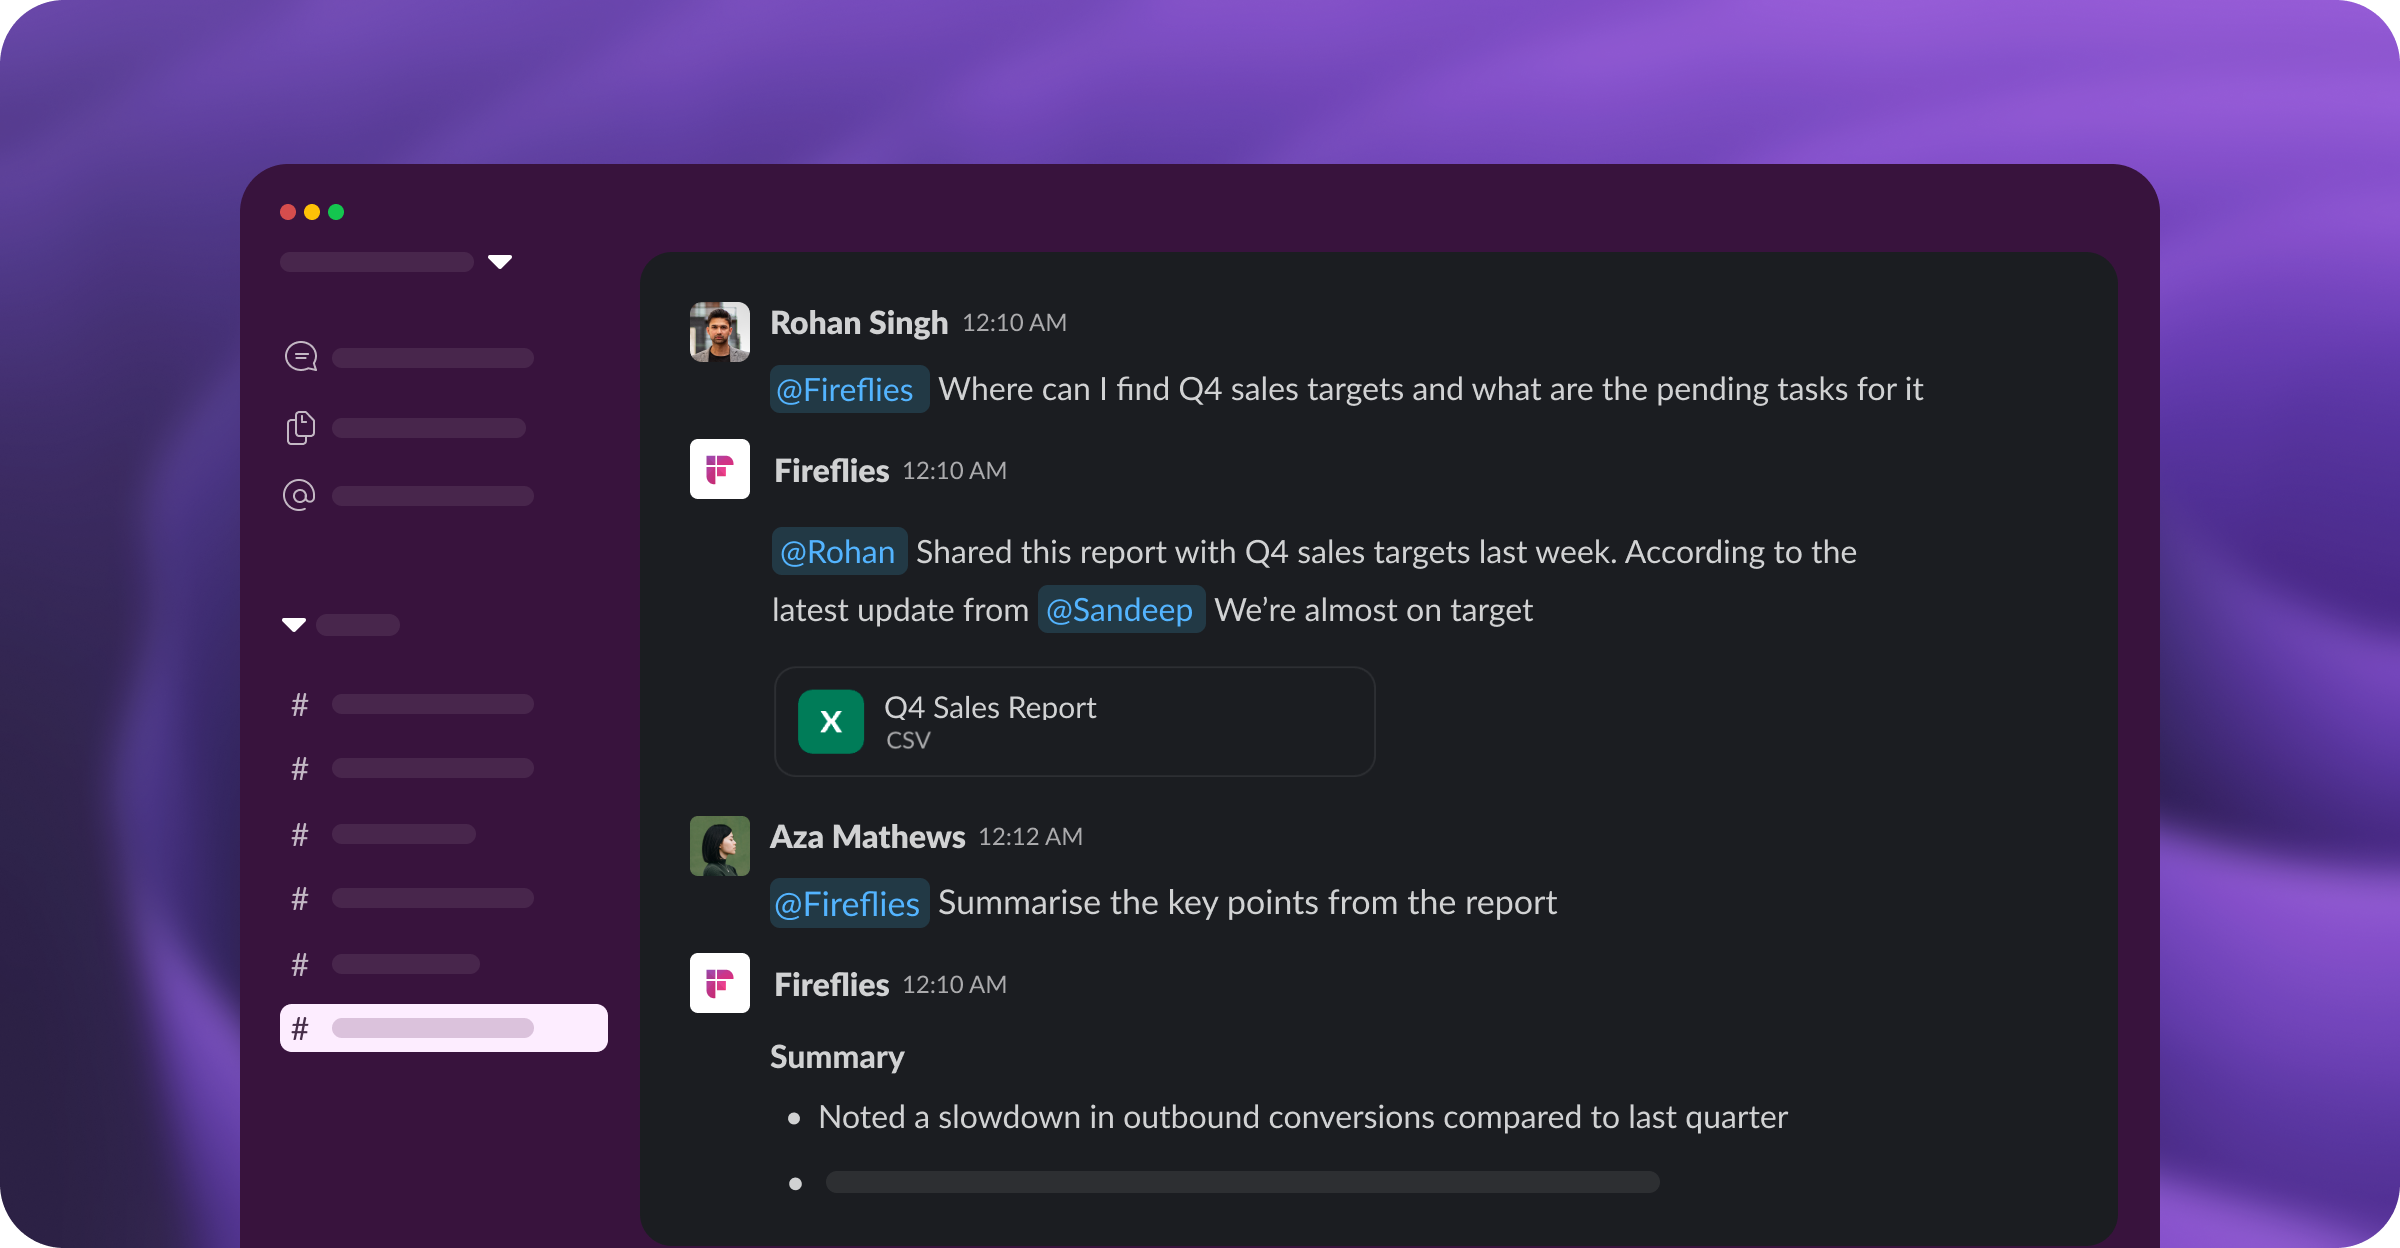Click Aza Mathews' profile avatar
This screenshot has width=2400, height=1248.
(719, 846)
